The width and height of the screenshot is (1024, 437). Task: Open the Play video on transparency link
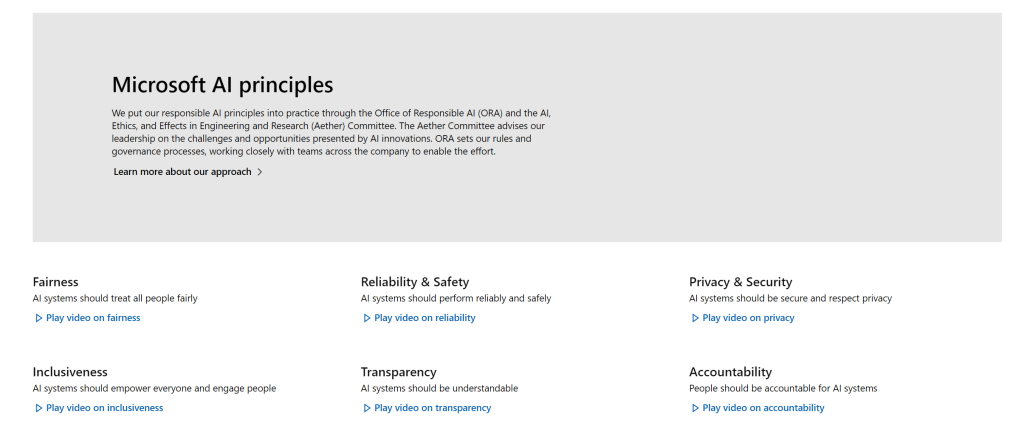[432, 408]
